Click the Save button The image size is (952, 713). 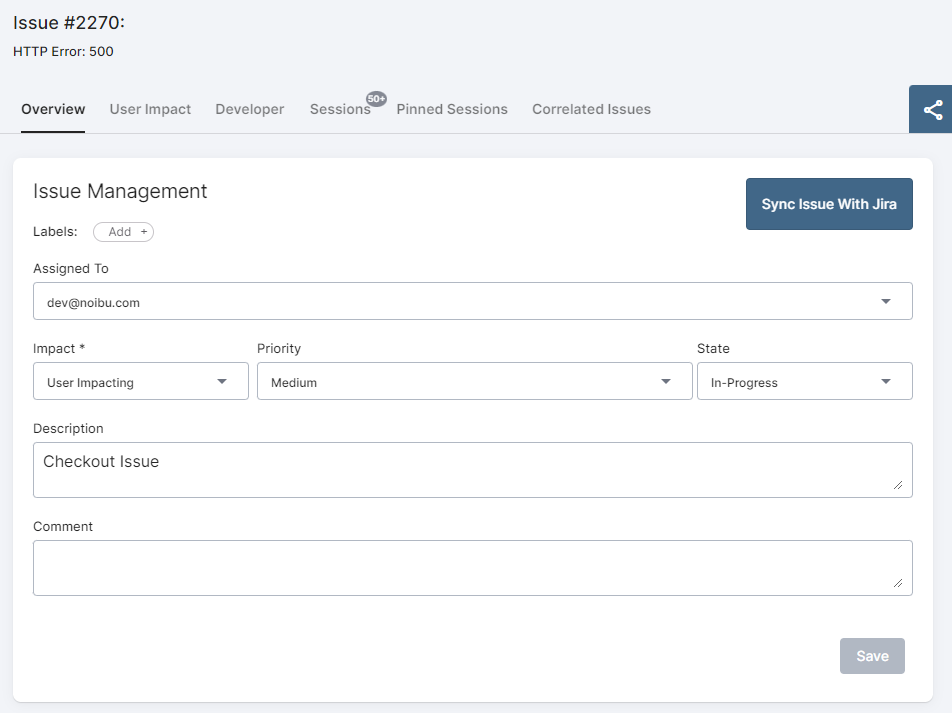point(872,656)
